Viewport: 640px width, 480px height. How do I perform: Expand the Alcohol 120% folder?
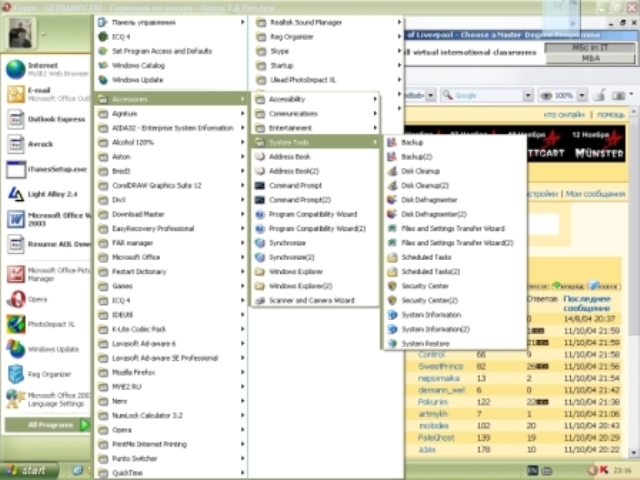(171, 142)
